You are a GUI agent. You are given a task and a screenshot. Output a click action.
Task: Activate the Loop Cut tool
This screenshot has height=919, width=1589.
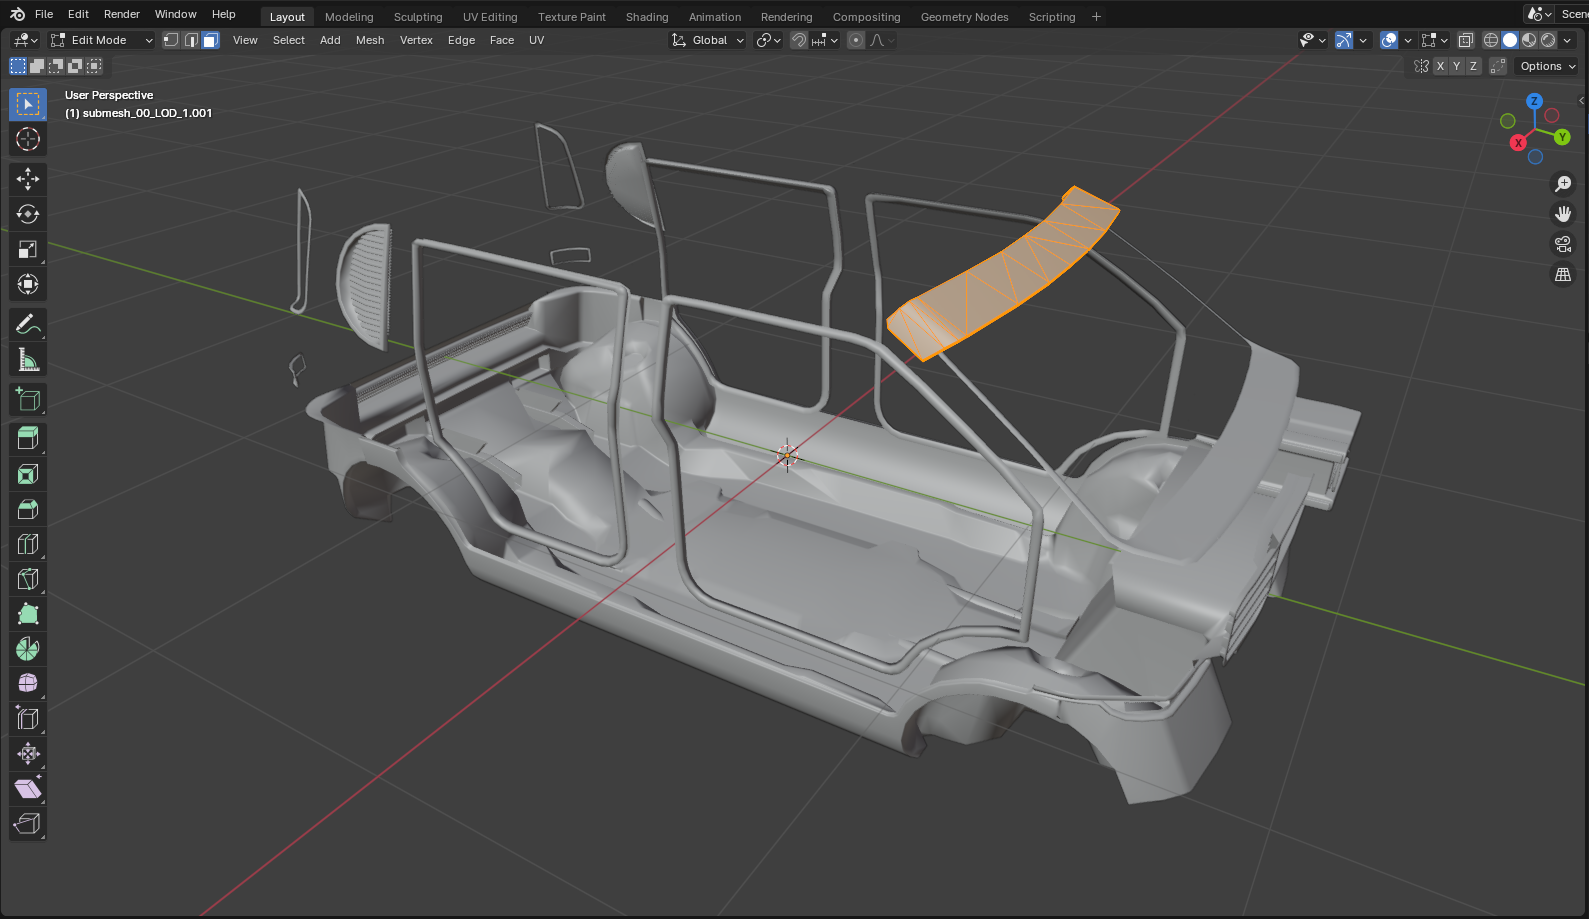tap(28, 544)
